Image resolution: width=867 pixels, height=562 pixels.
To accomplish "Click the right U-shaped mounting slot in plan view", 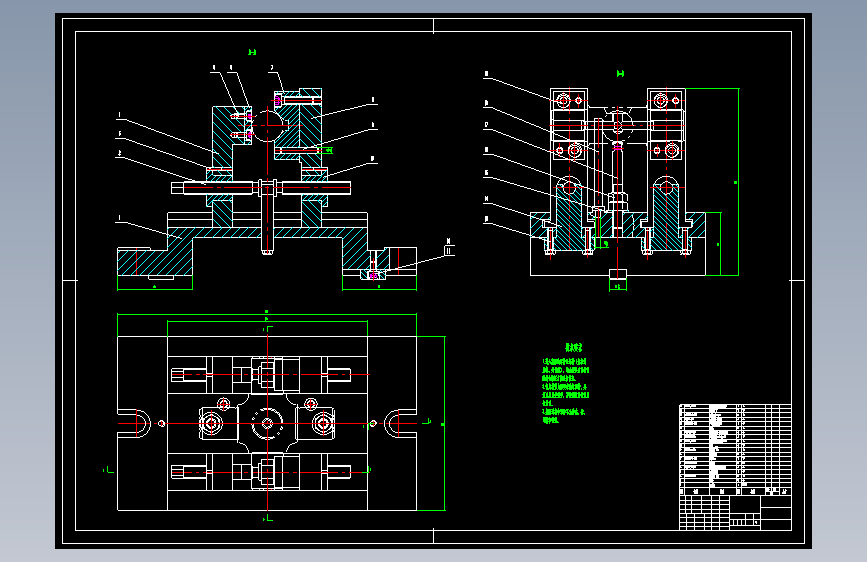I will [x=400, y=424].
